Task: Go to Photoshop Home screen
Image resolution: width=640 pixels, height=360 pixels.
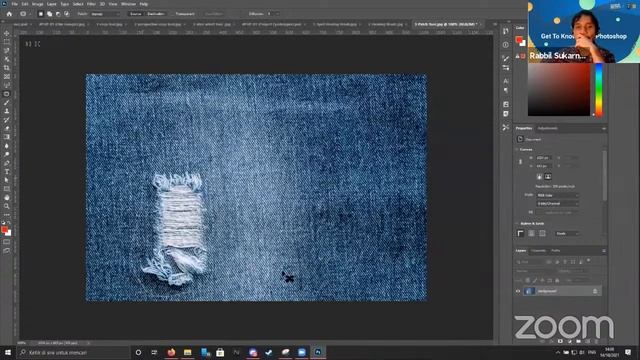Action: tap(9, 14)
